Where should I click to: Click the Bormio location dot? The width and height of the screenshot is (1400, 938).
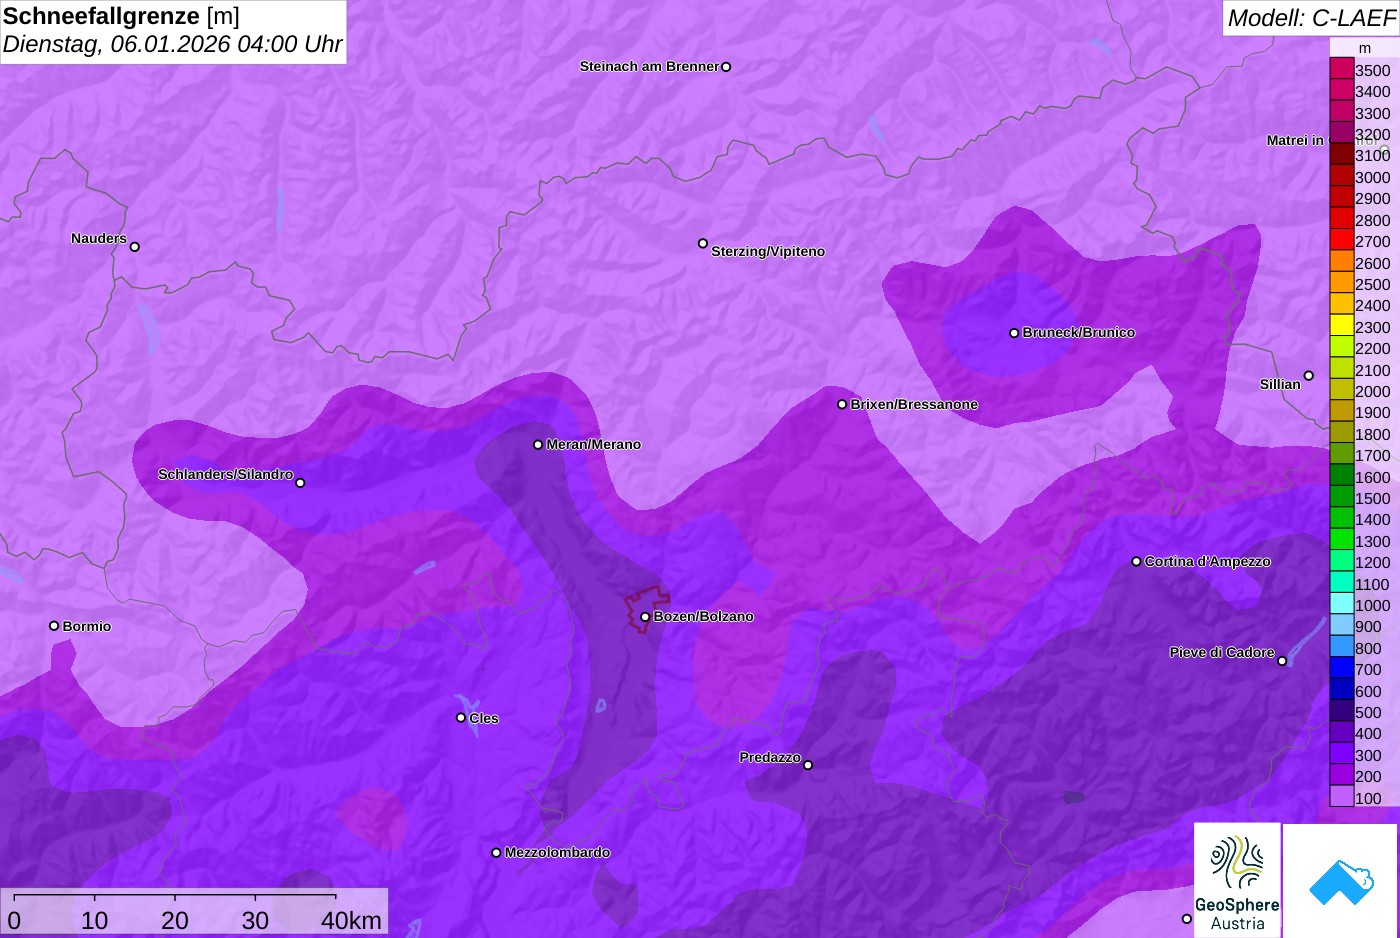click(x=54, y=626)
